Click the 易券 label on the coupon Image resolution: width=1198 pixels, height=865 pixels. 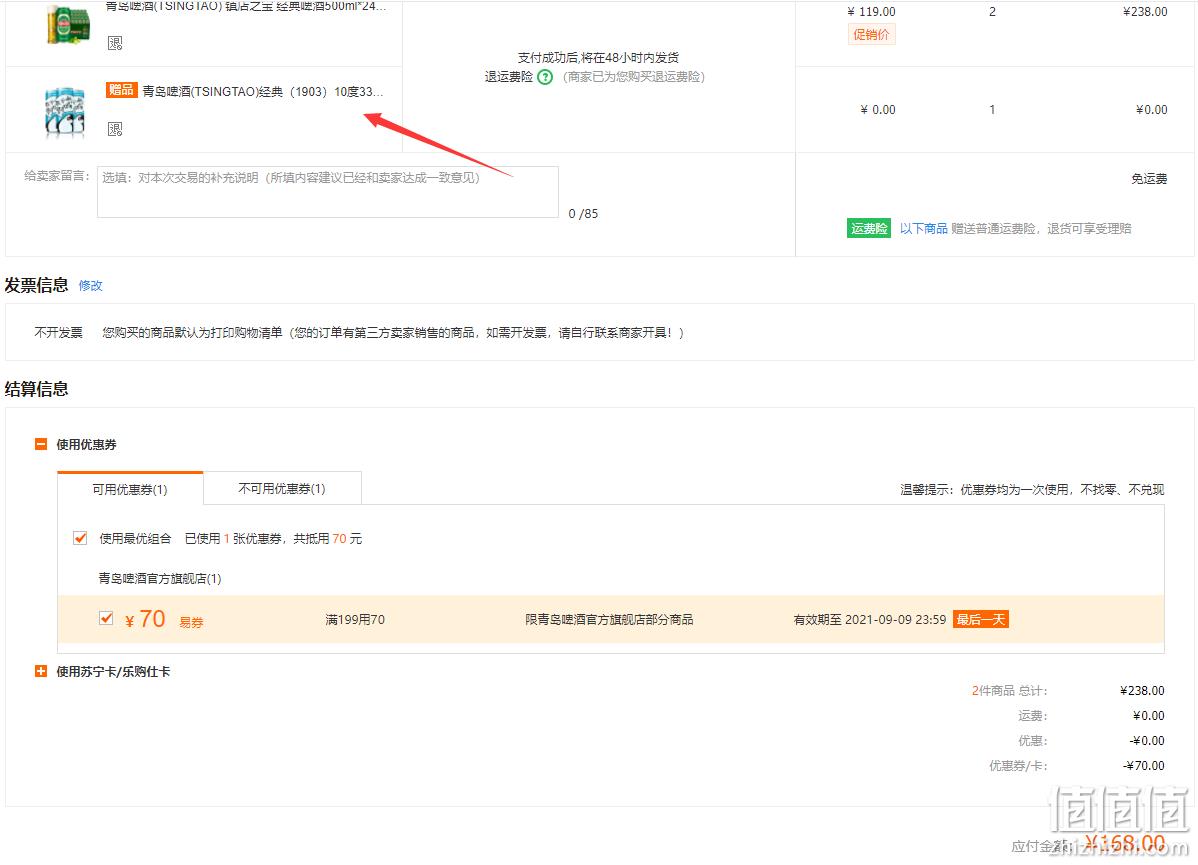coord(191,622)
